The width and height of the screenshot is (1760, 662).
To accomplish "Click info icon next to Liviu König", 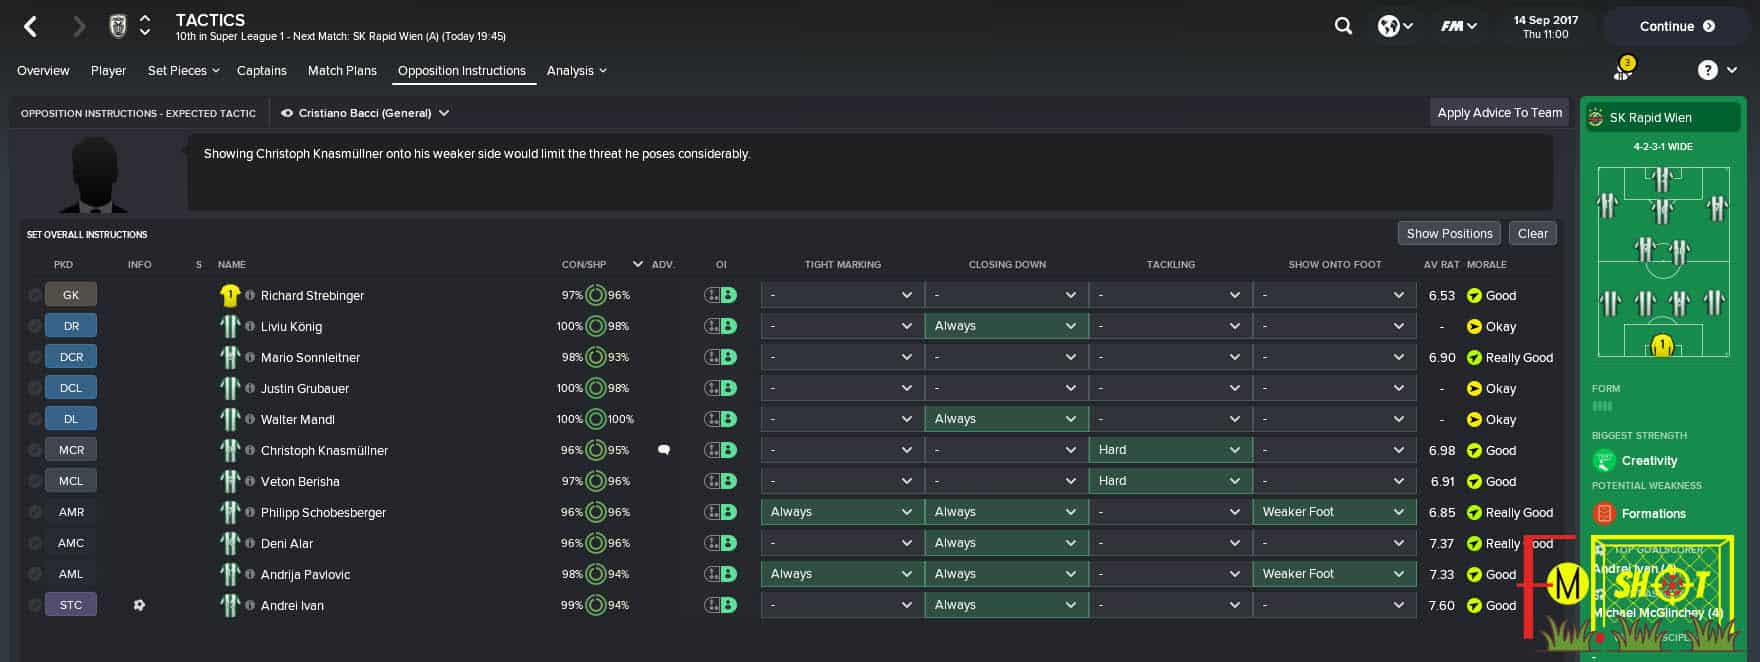I will pyautogui.click(x=250, y=326).
